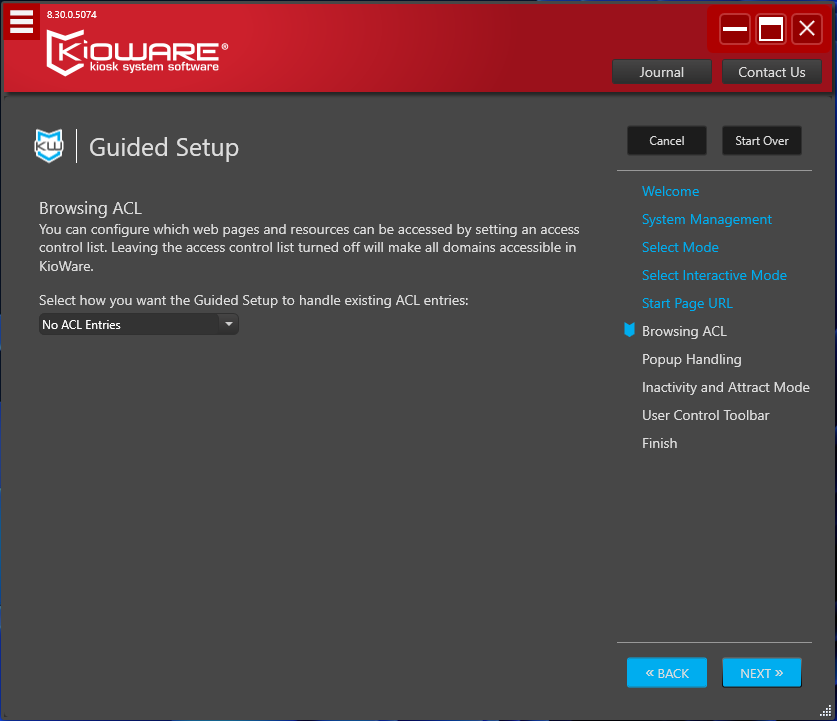Advance to the next setup step
Image resolution: width=837 pixels, height=721 pixels.
tap(761, 672)
